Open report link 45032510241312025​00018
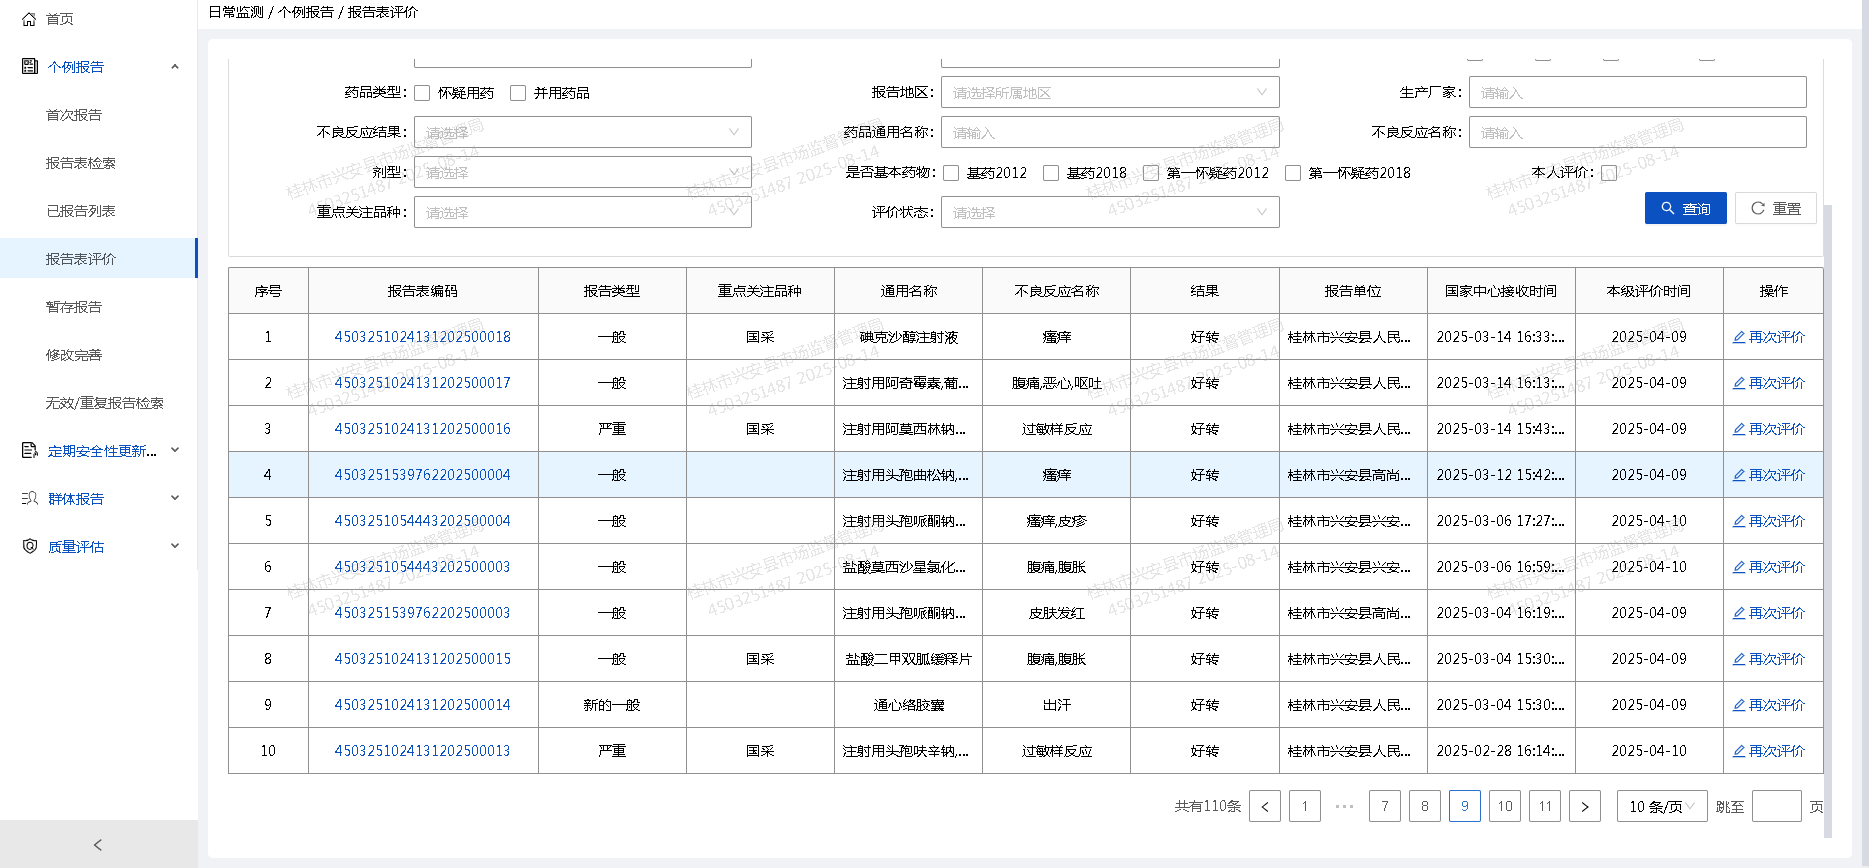 click(422, 337)
